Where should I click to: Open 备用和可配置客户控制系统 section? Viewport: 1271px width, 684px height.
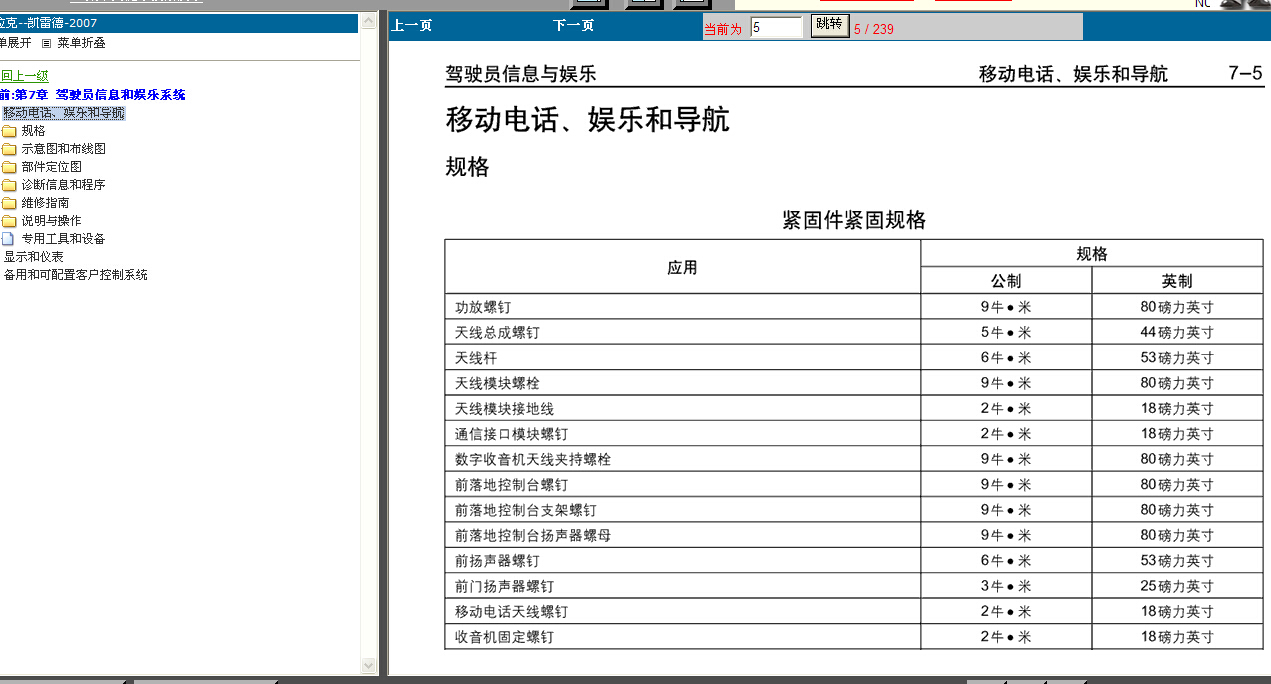(75, 275)
